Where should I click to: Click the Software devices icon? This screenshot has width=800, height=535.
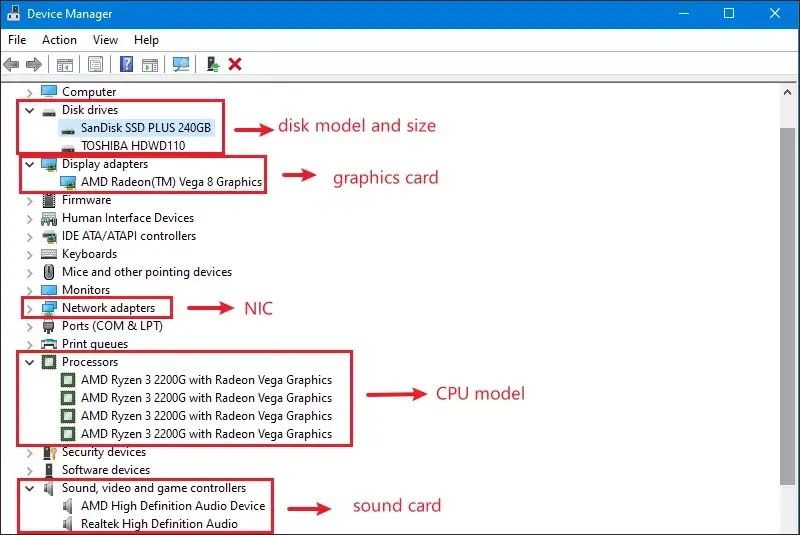[49, 470]
